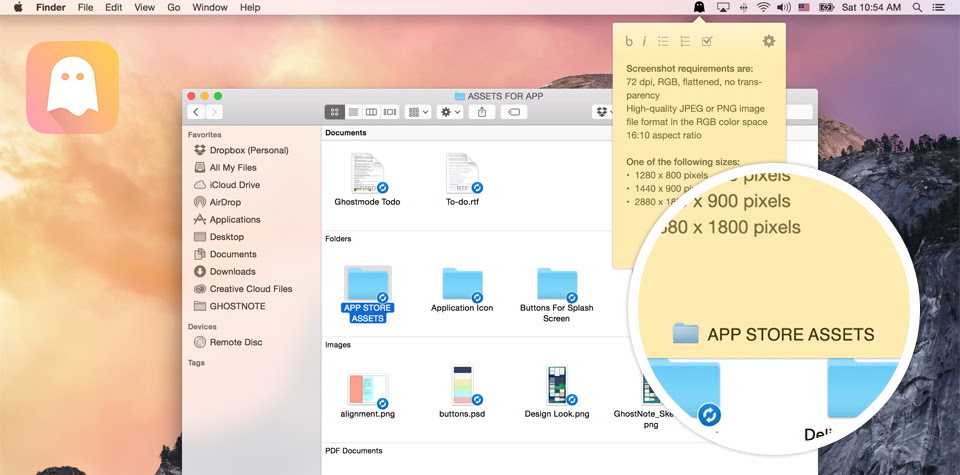This screenshot has height=475, width=960.
Task: Switch Finder to list view
Action: click(353, 112)
